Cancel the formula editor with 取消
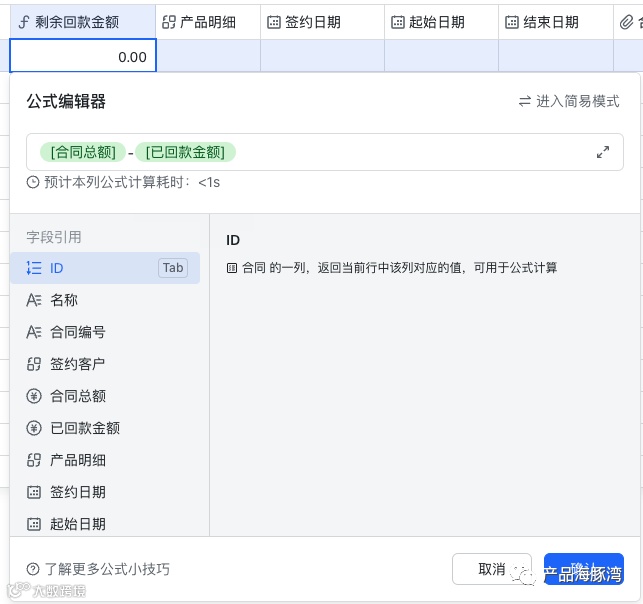Image resolution: width=643 pixels, height=604 pixels. [492, 569]
